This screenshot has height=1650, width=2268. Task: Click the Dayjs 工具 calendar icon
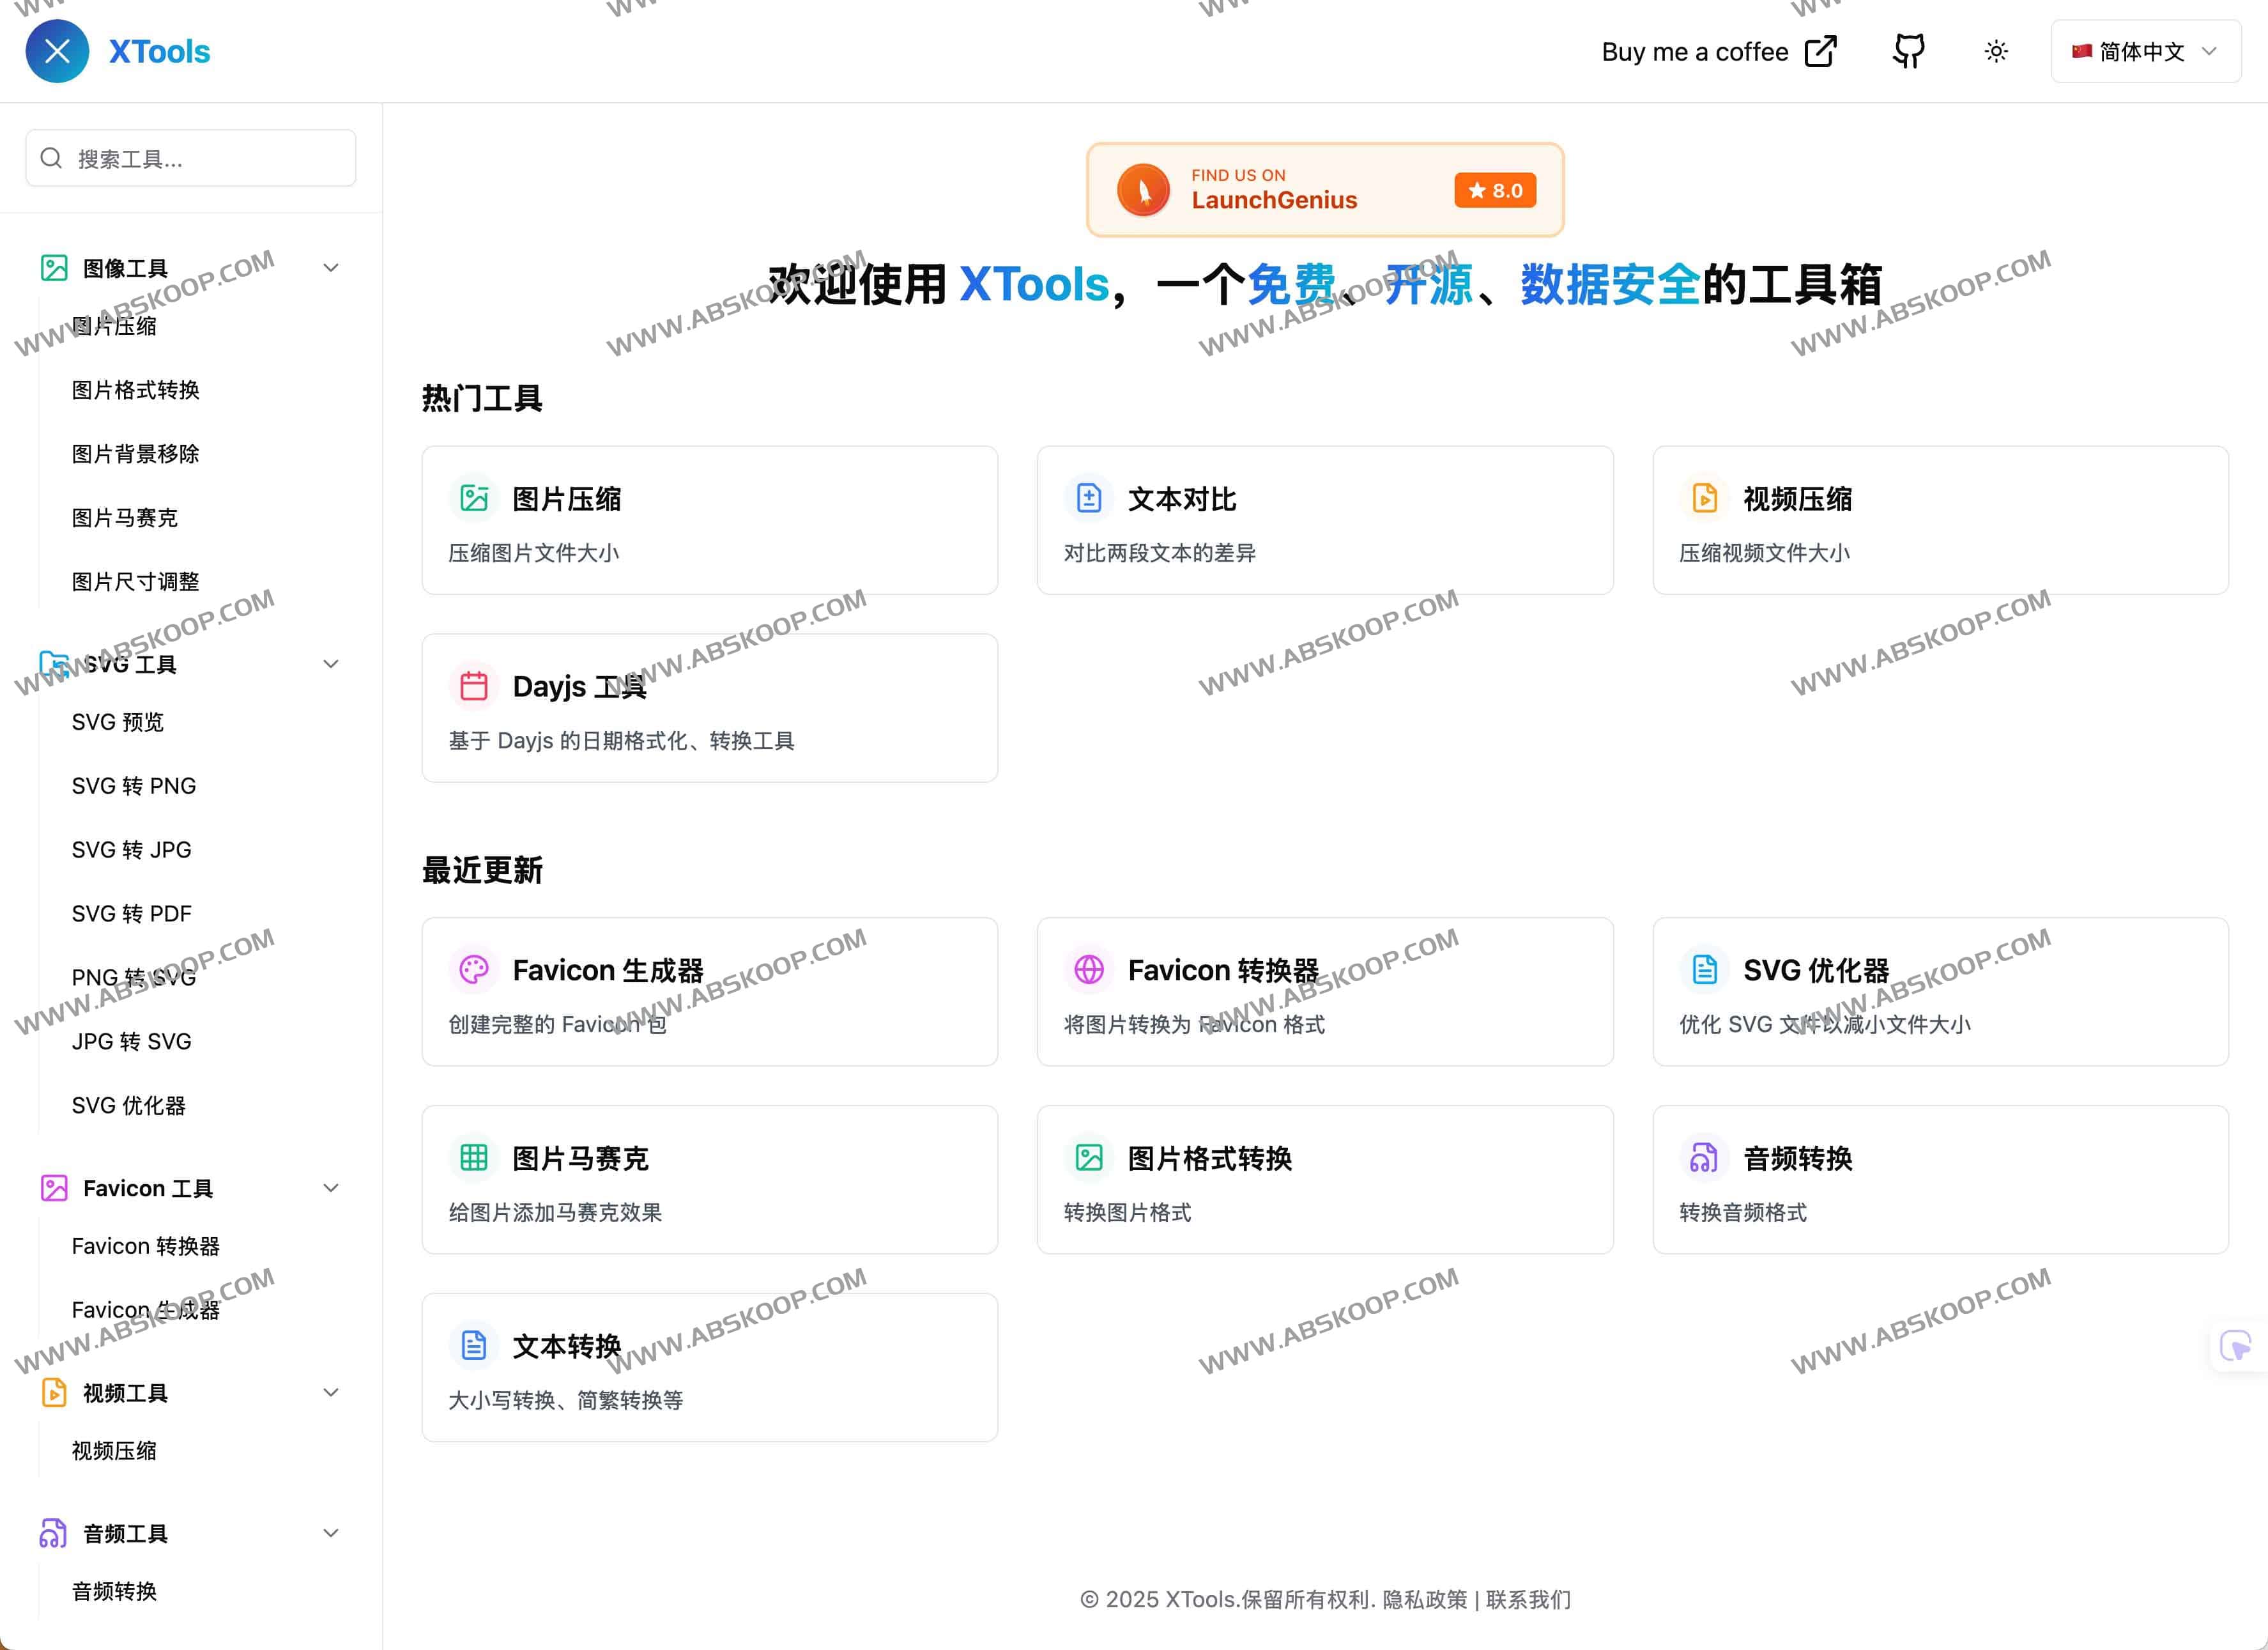(x=474, y=686)
